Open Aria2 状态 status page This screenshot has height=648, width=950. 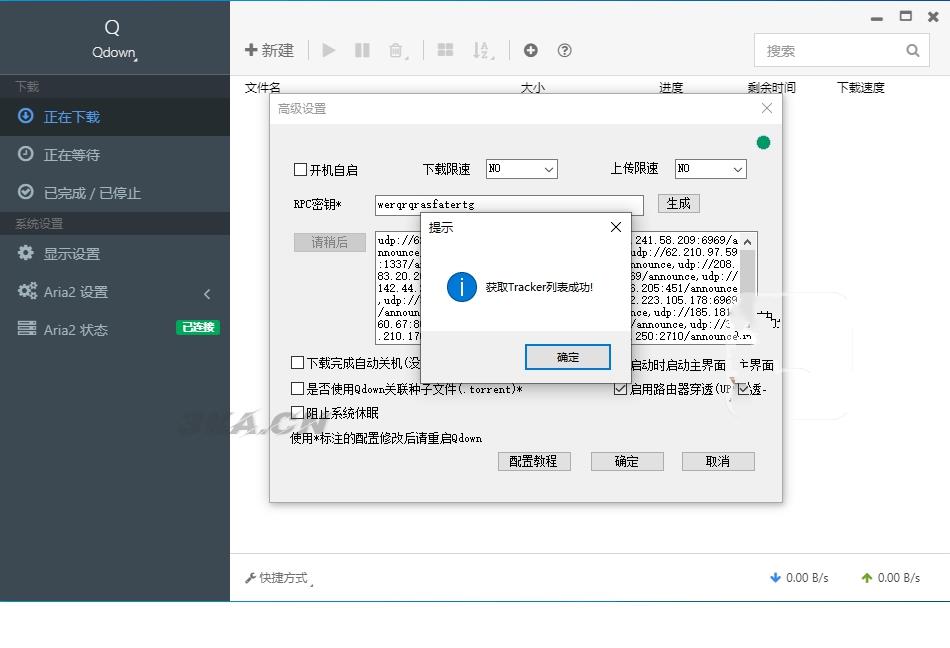coord(115,329)
